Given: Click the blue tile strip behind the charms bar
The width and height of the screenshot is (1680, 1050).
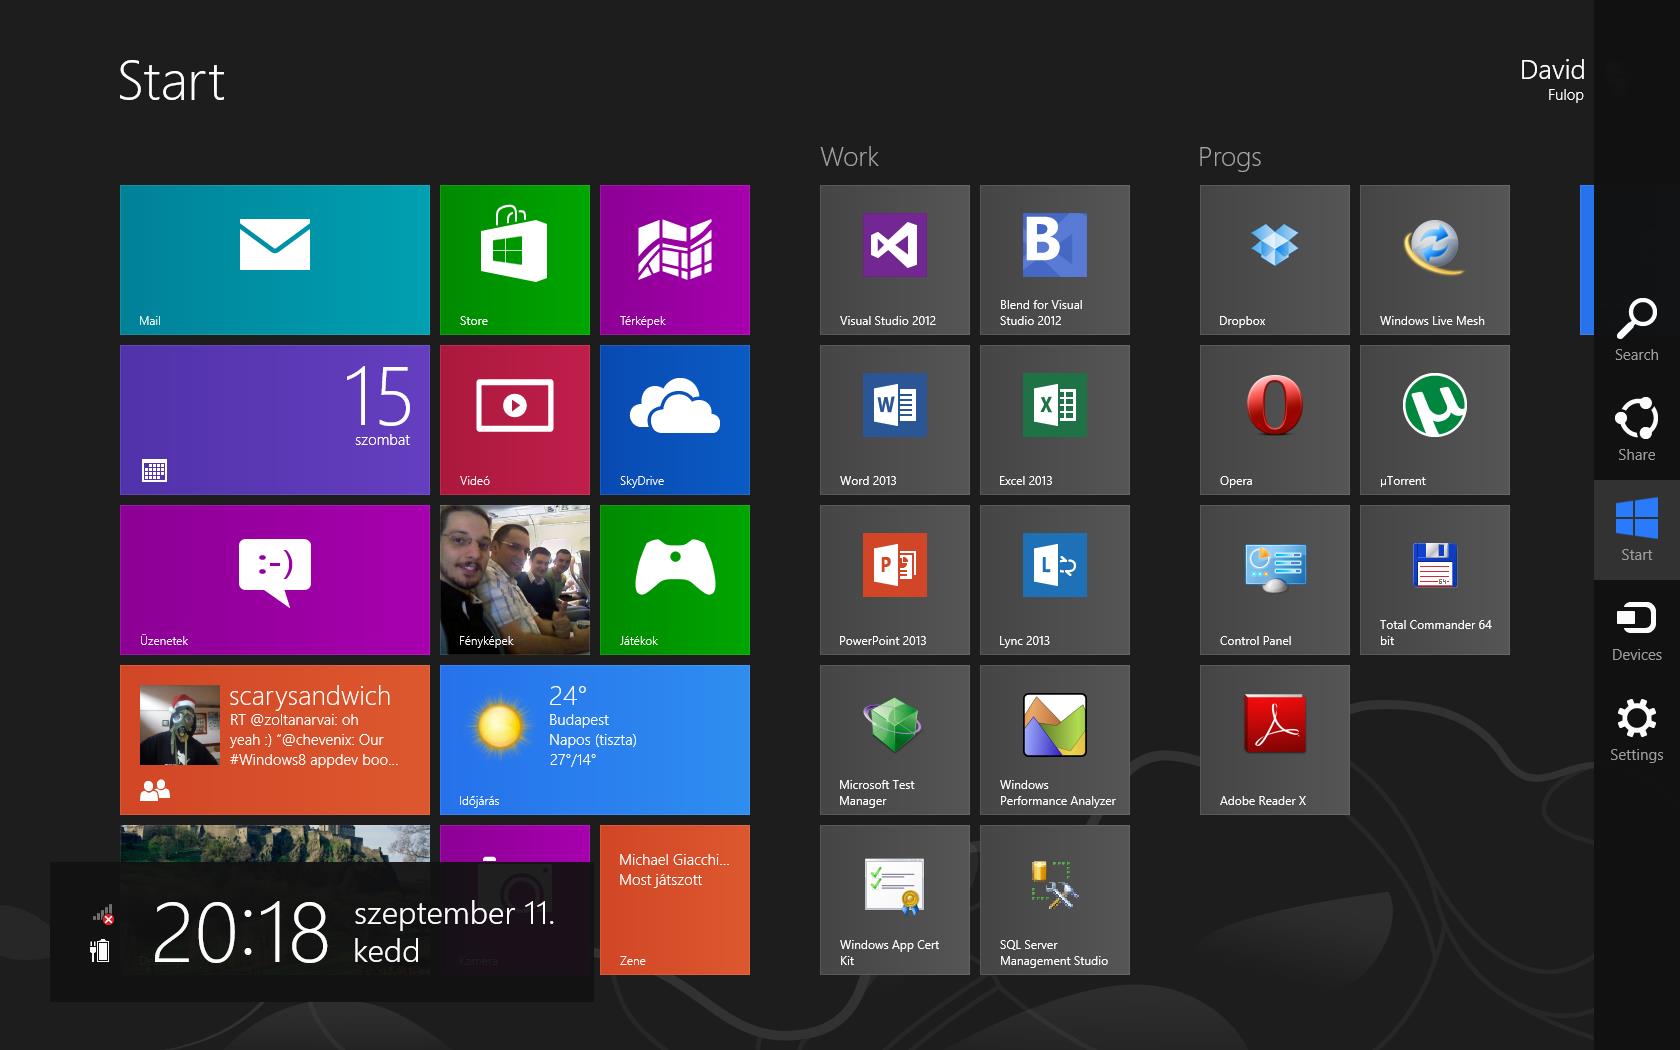Looking at the screenshot, I should pos(1587,260).
